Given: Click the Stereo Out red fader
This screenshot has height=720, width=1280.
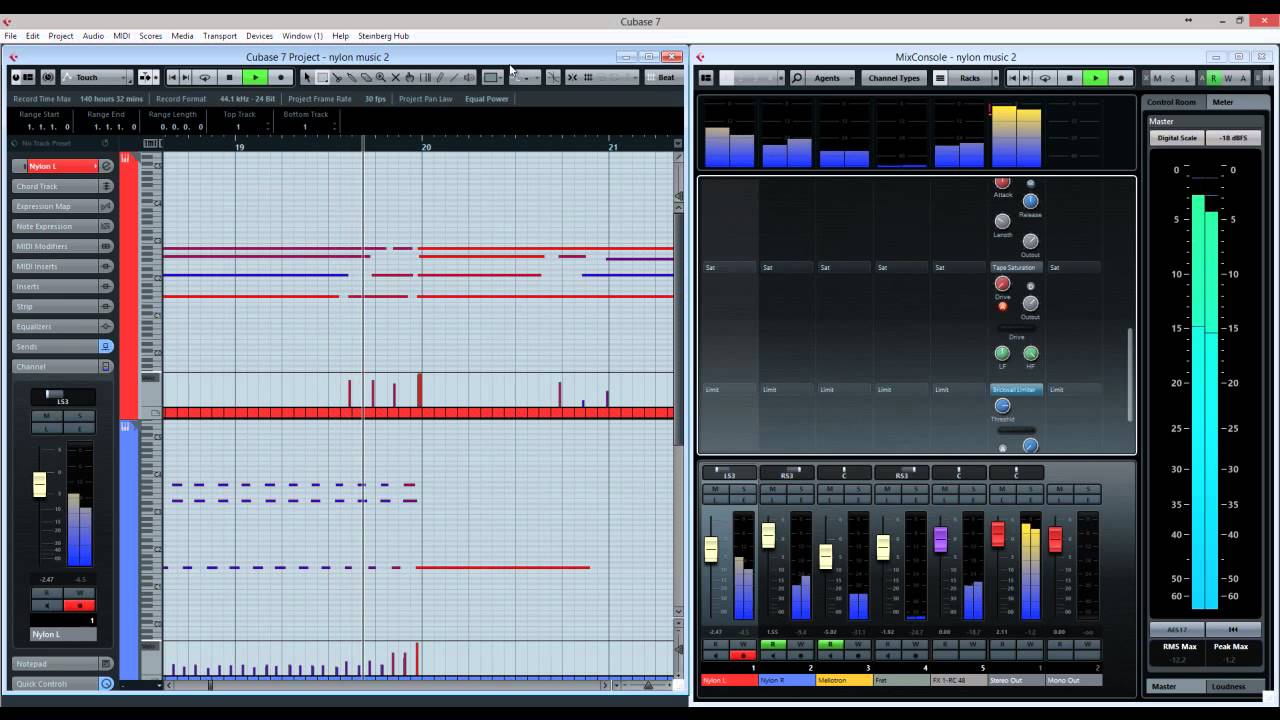Looking at the screenshot, I should pos(997,534).
